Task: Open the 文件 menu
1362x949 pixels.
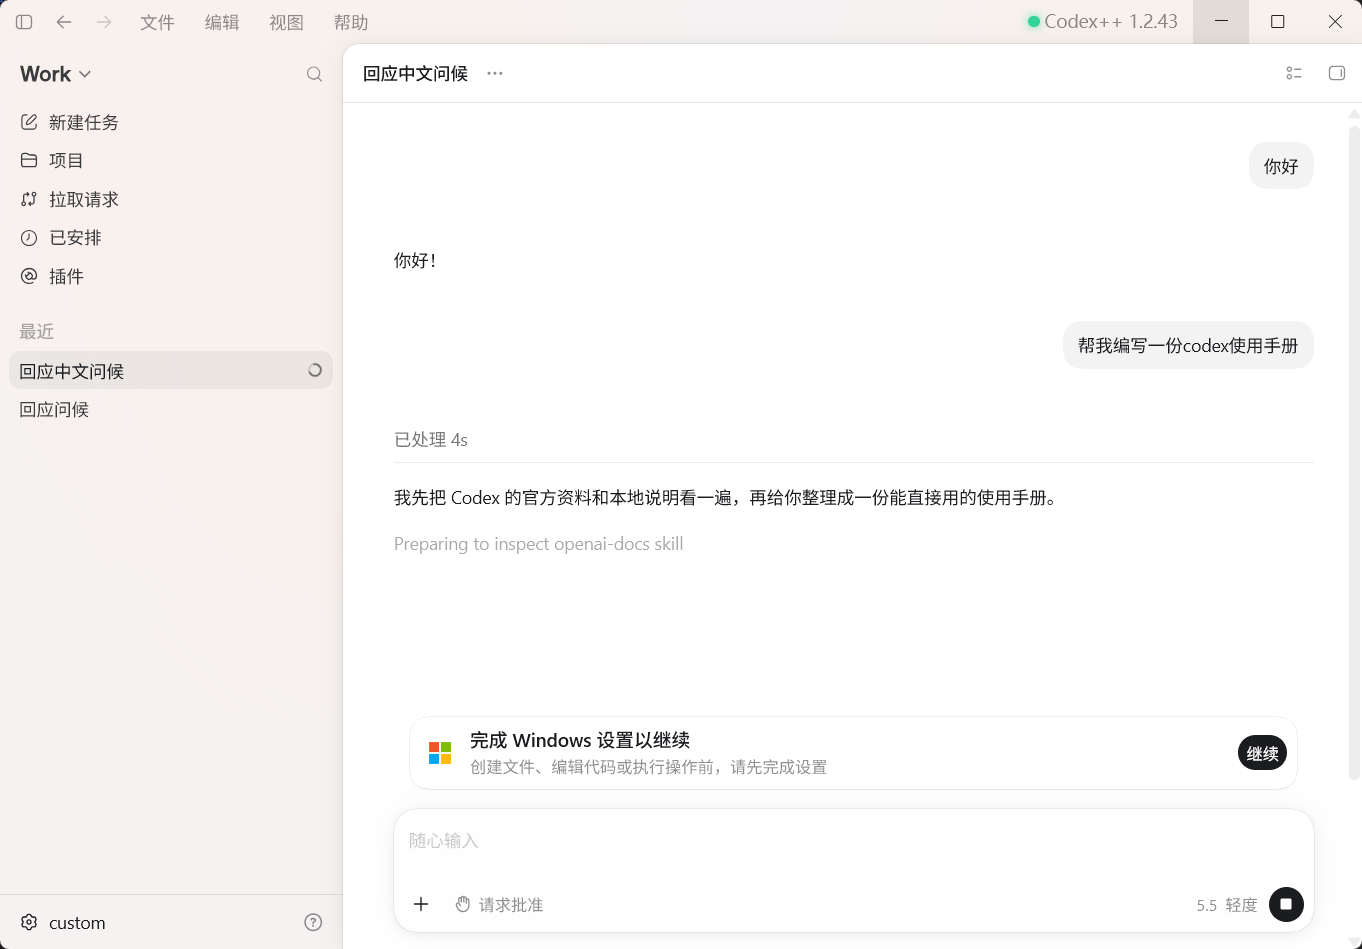Action: (x=157, y=22)
